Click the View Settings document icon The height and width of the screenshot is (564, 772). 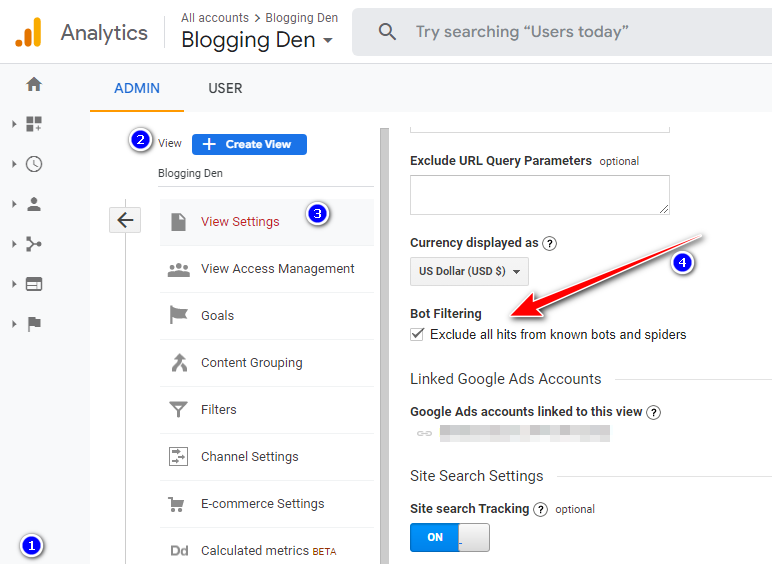pyautogui.click(x=178, y=222)
